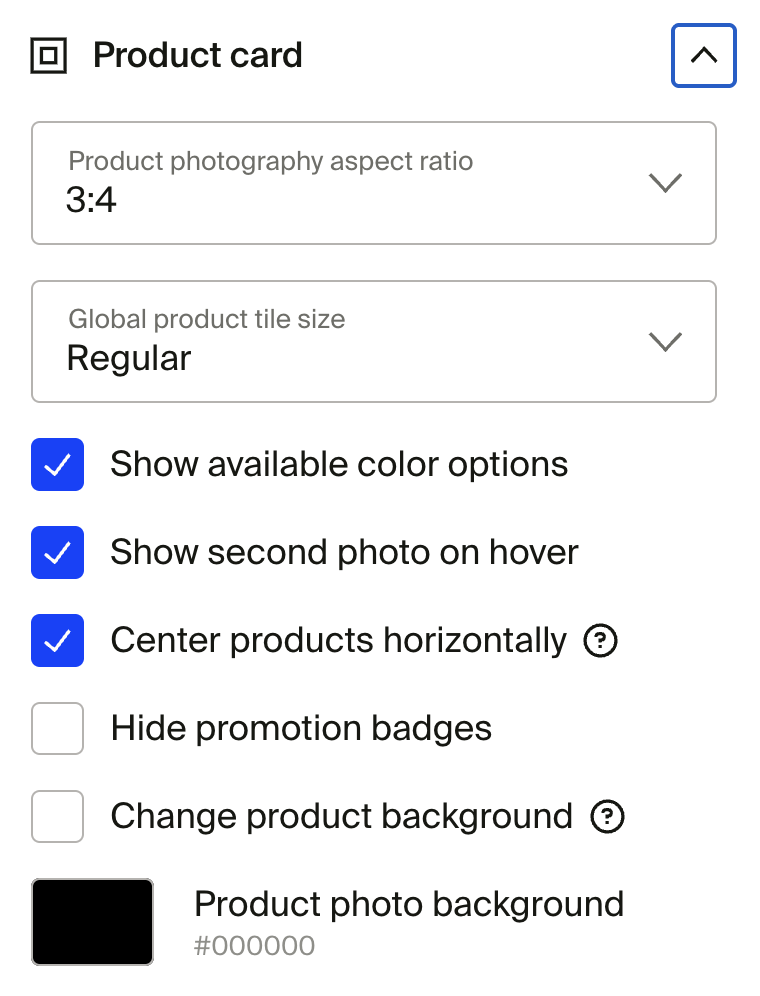The image size is (760, 996).
Task: Click the tile size dropdown chevron
Action: 665,341
